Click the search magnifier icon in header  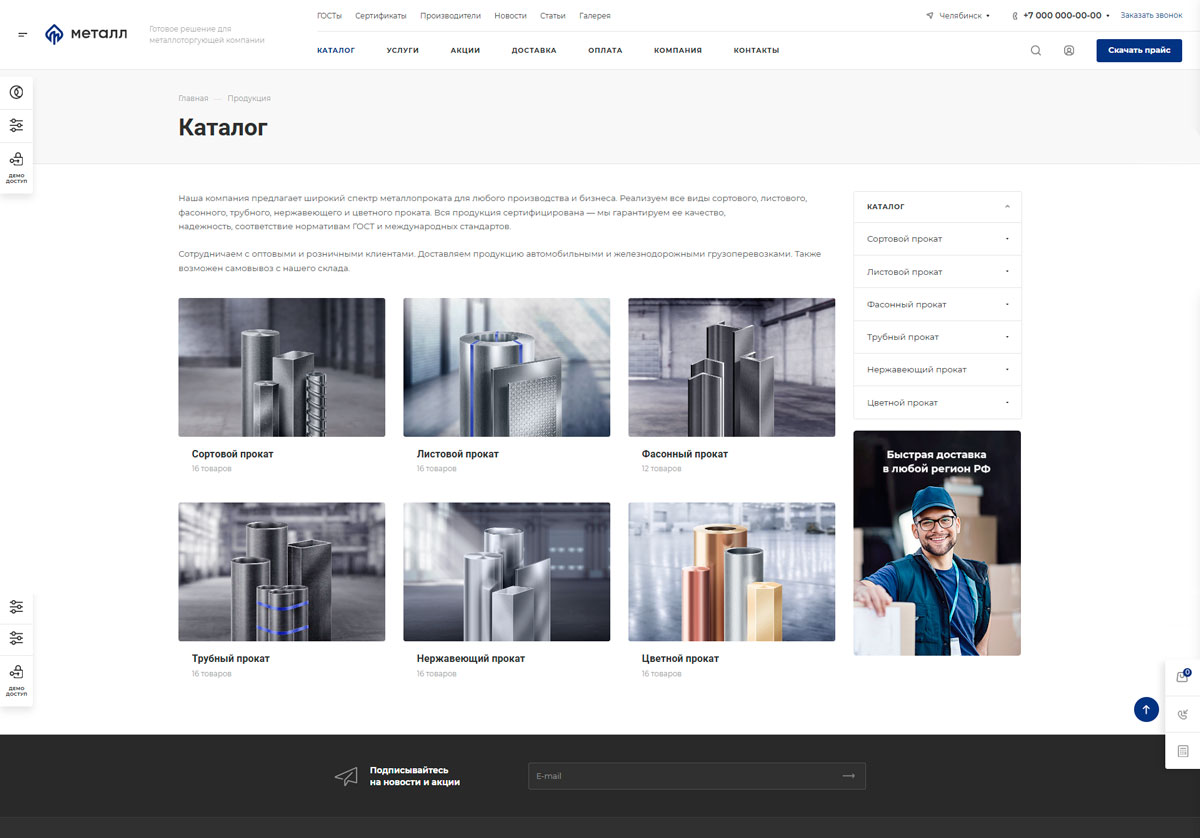coord(1036,50)
